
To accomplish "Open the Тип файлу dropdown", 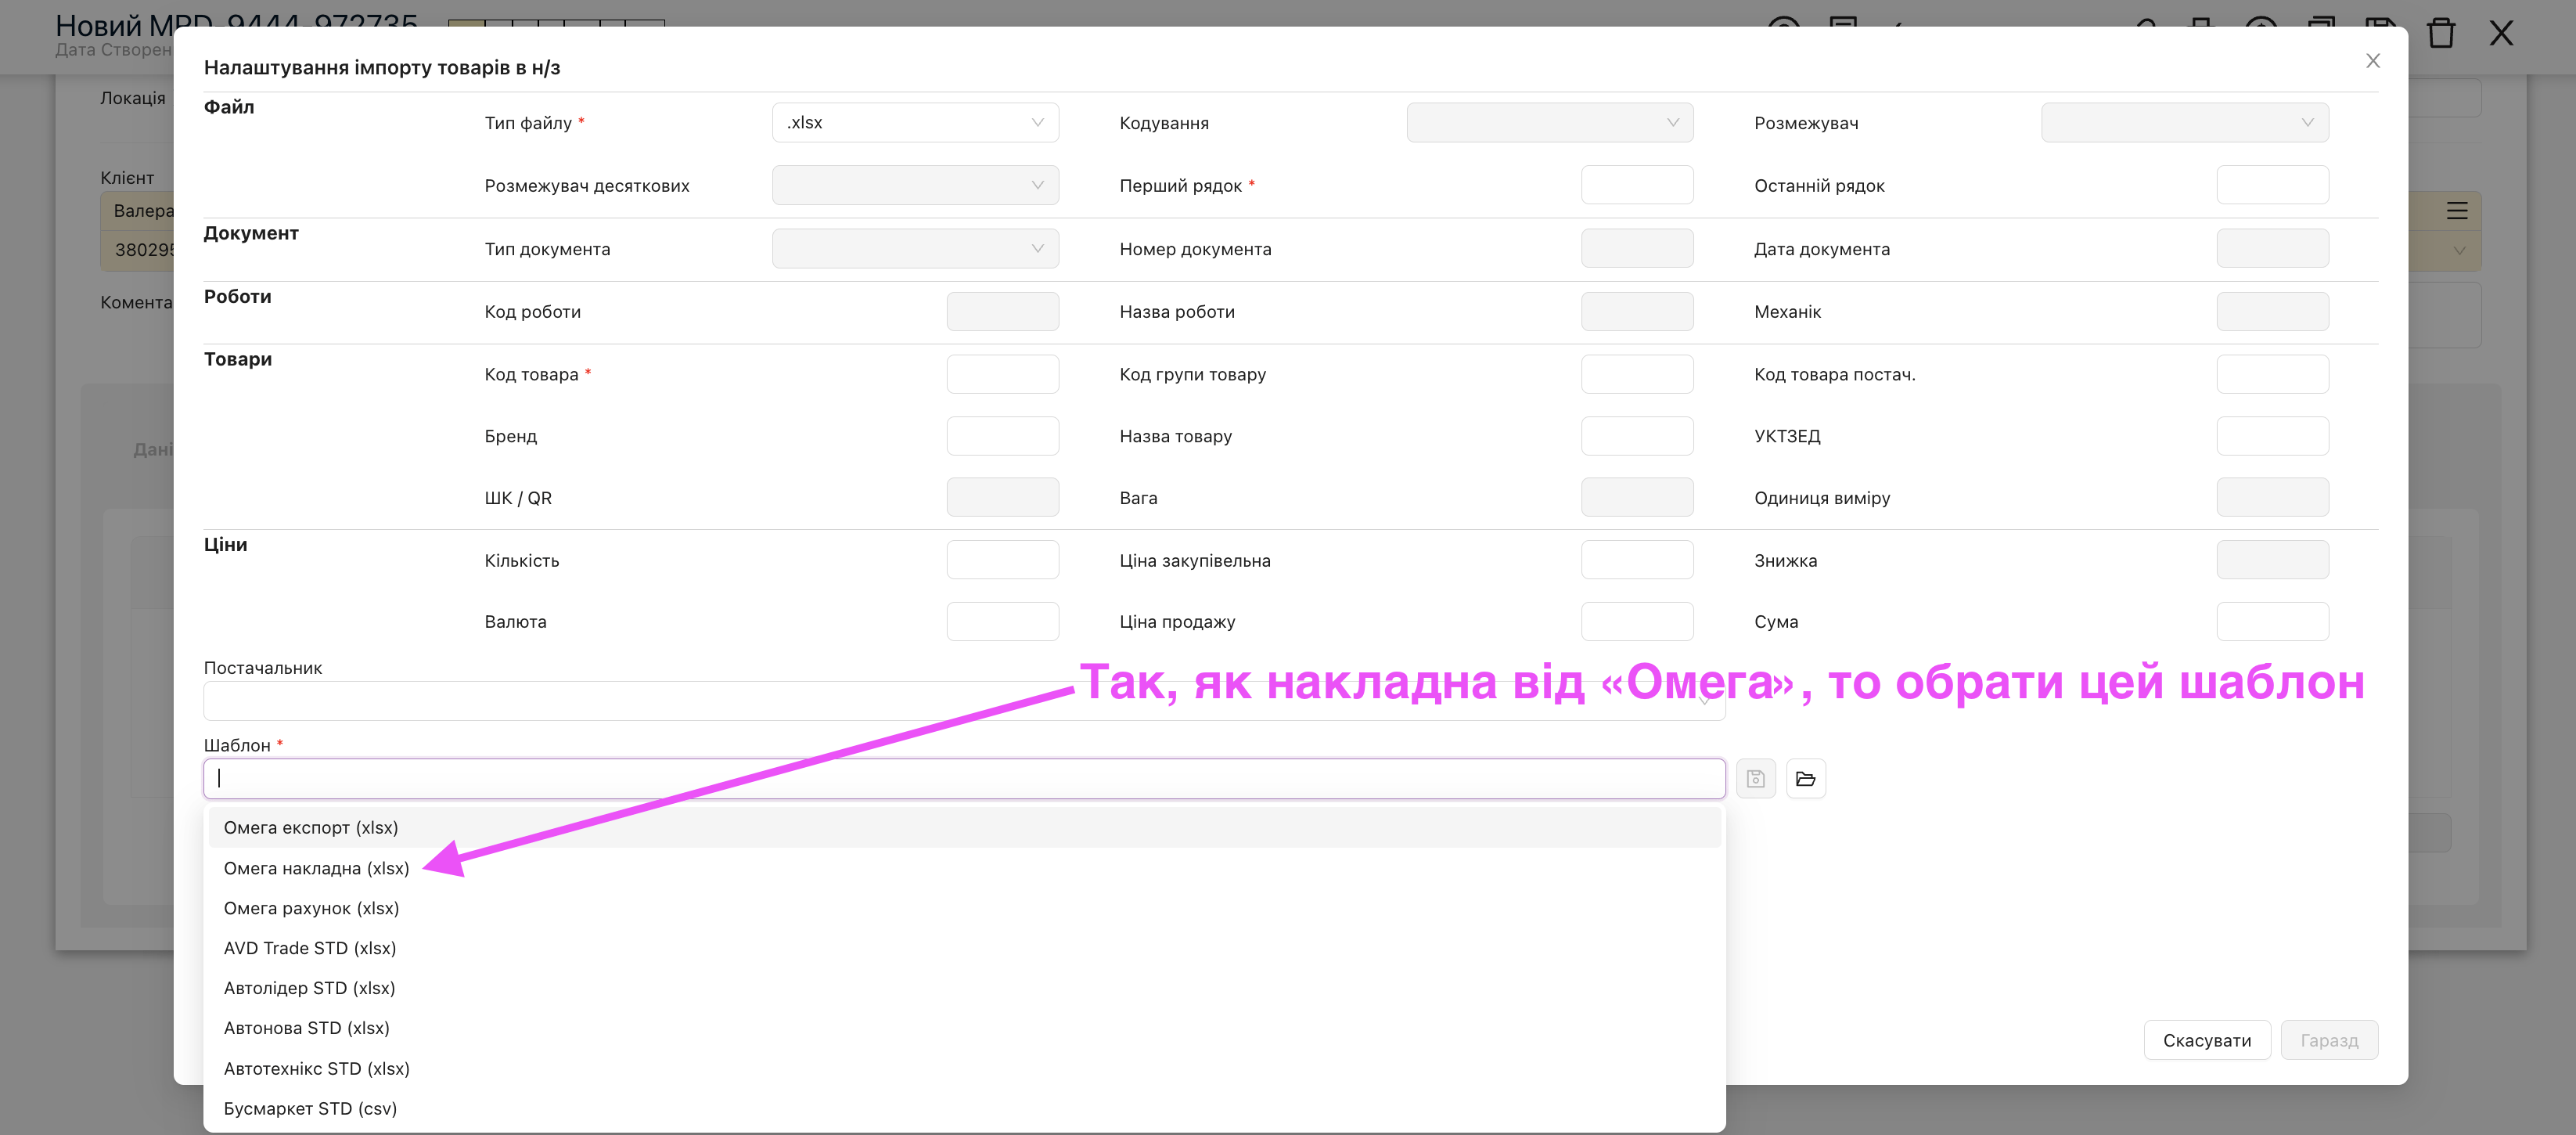I will (914, 123).
